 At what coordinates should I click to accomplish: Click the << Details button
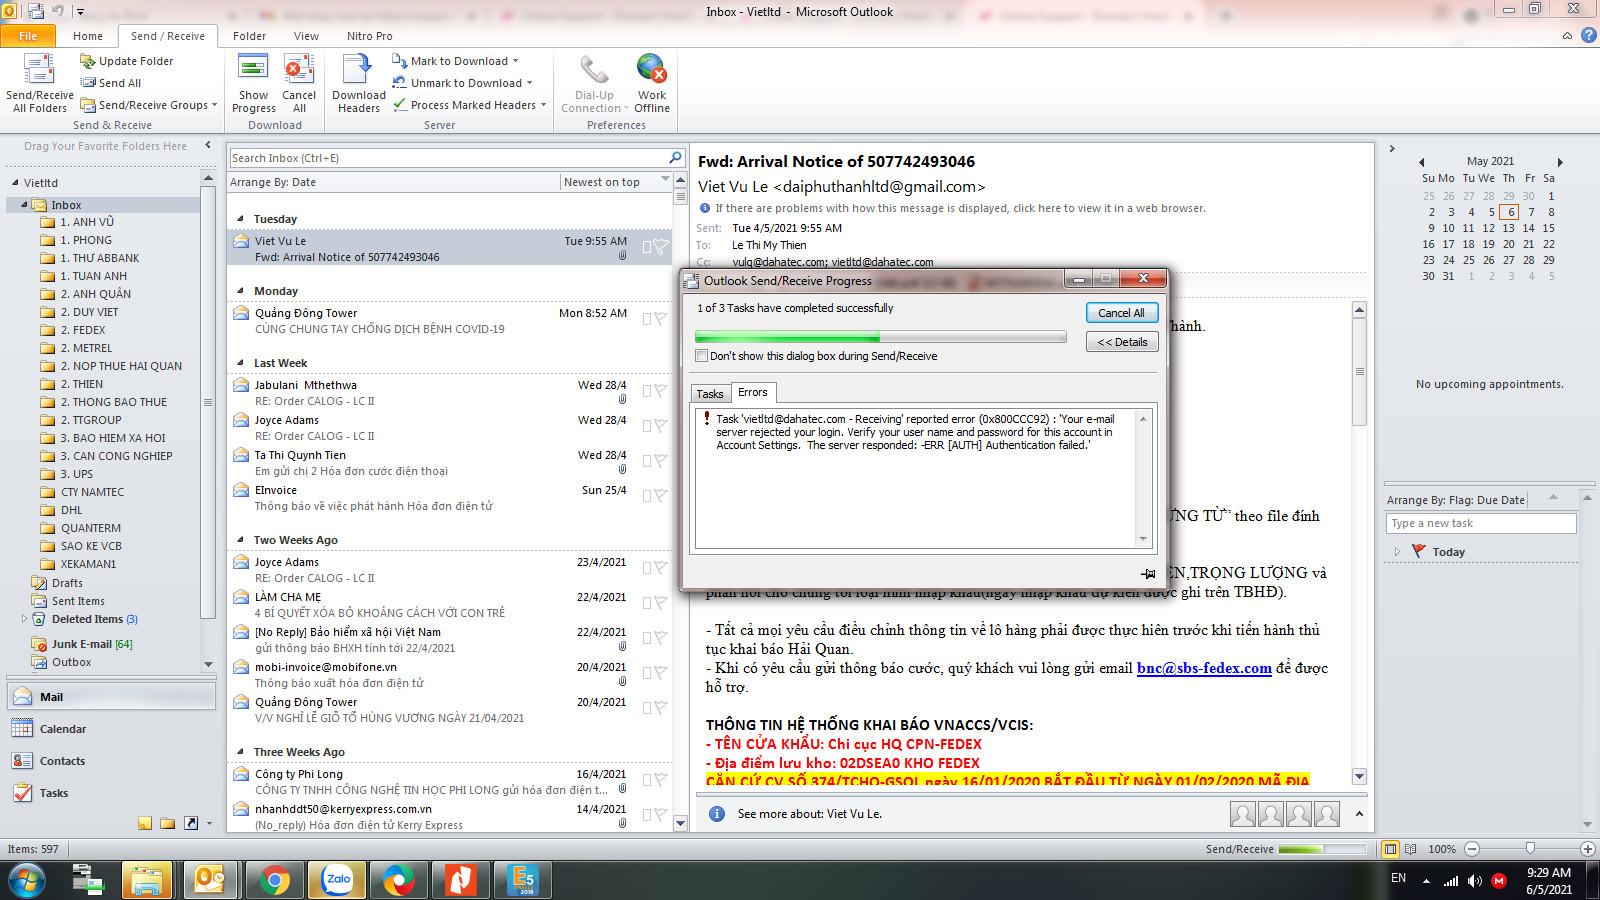click(x=1122, y=342)
